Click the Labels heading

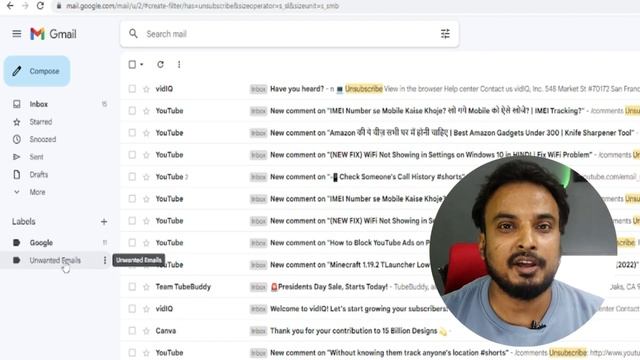click(x=24, y=222)
